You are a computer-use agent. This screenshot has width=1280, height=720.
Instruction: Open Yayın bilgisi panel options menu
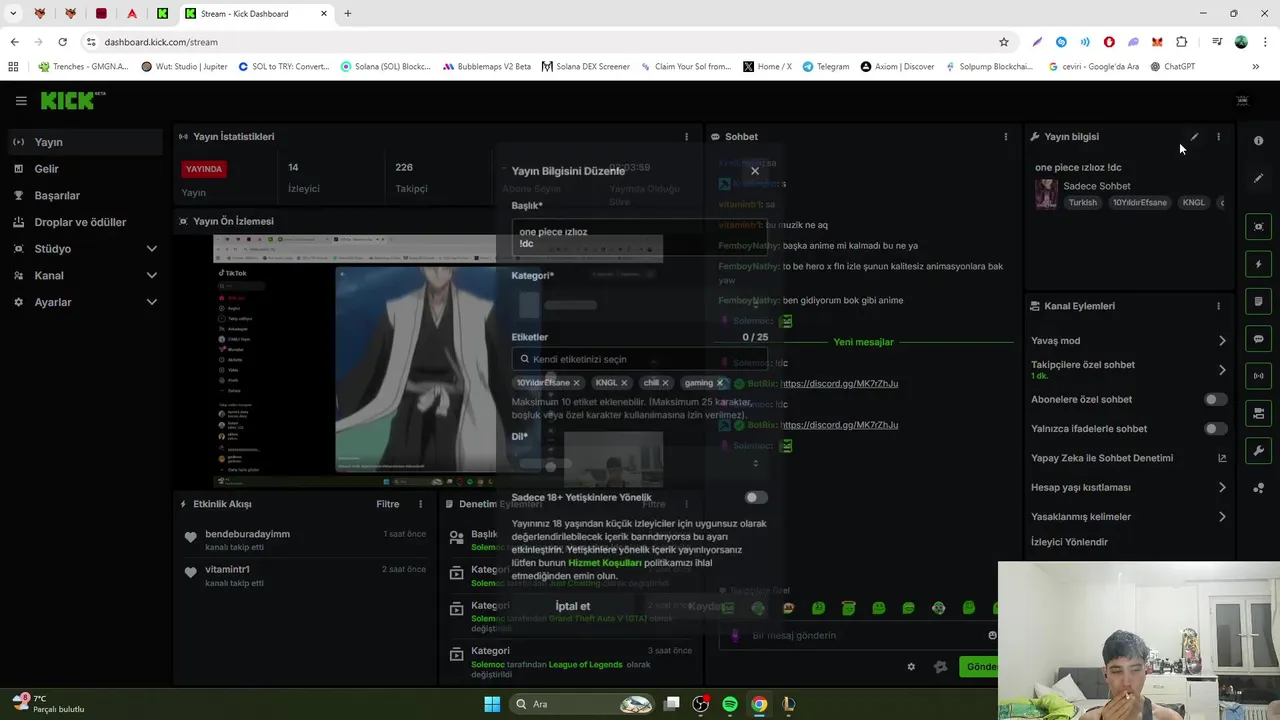(1218, 137)
